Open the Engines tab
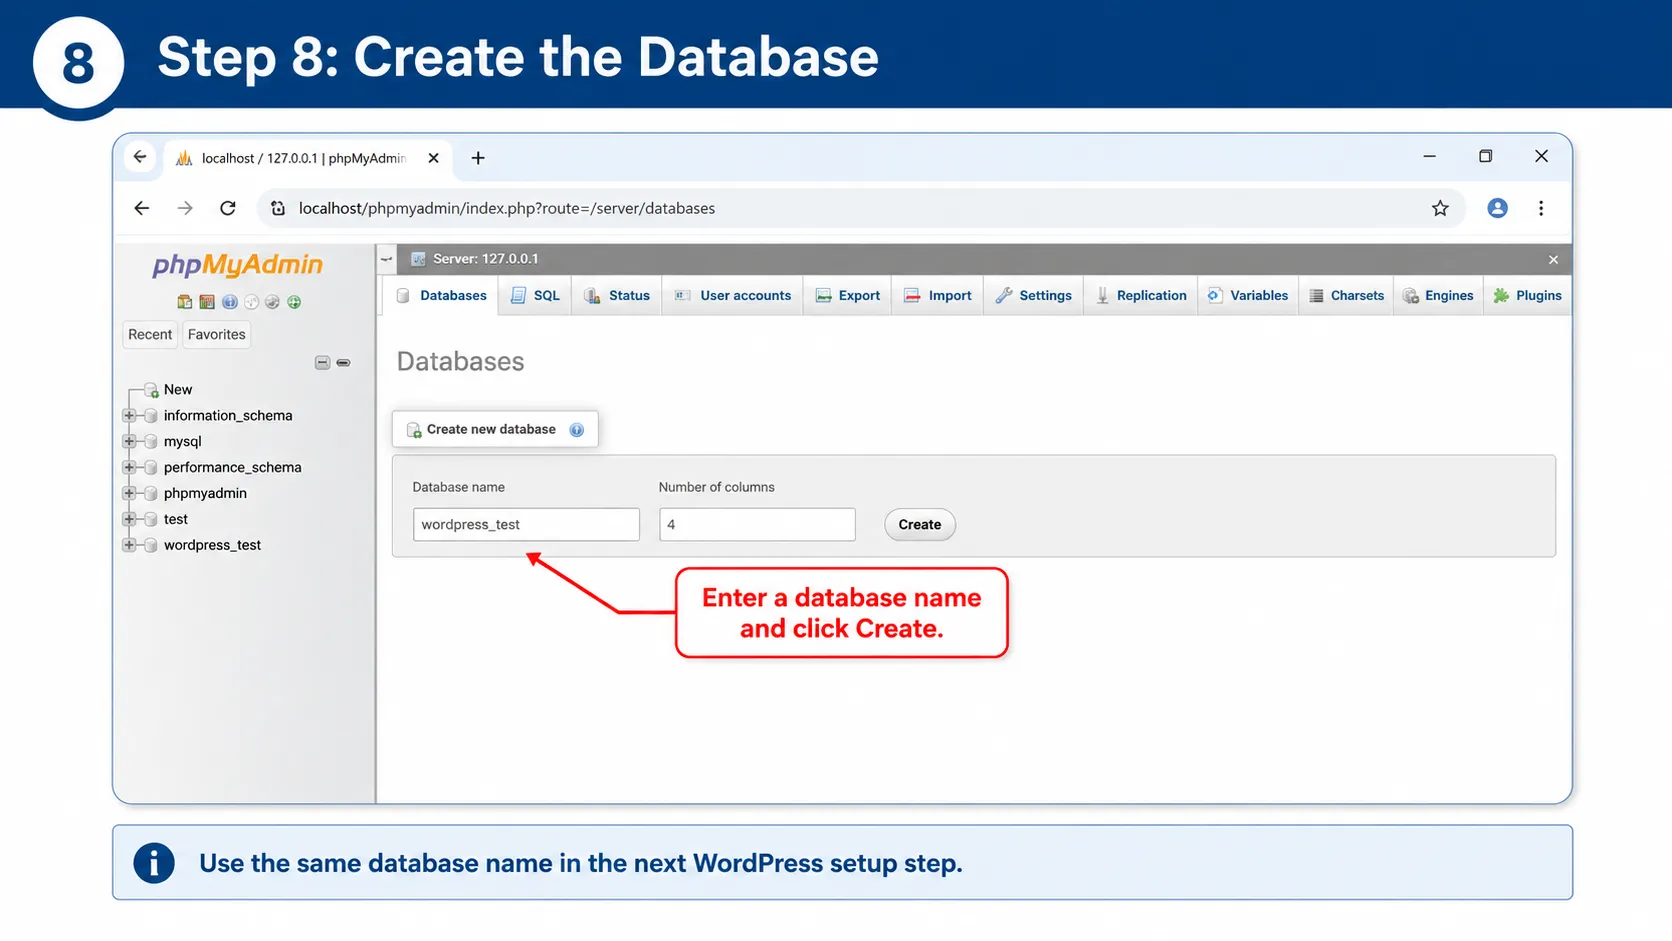Screen dimensions: 1672x941 pos(1438,296)
